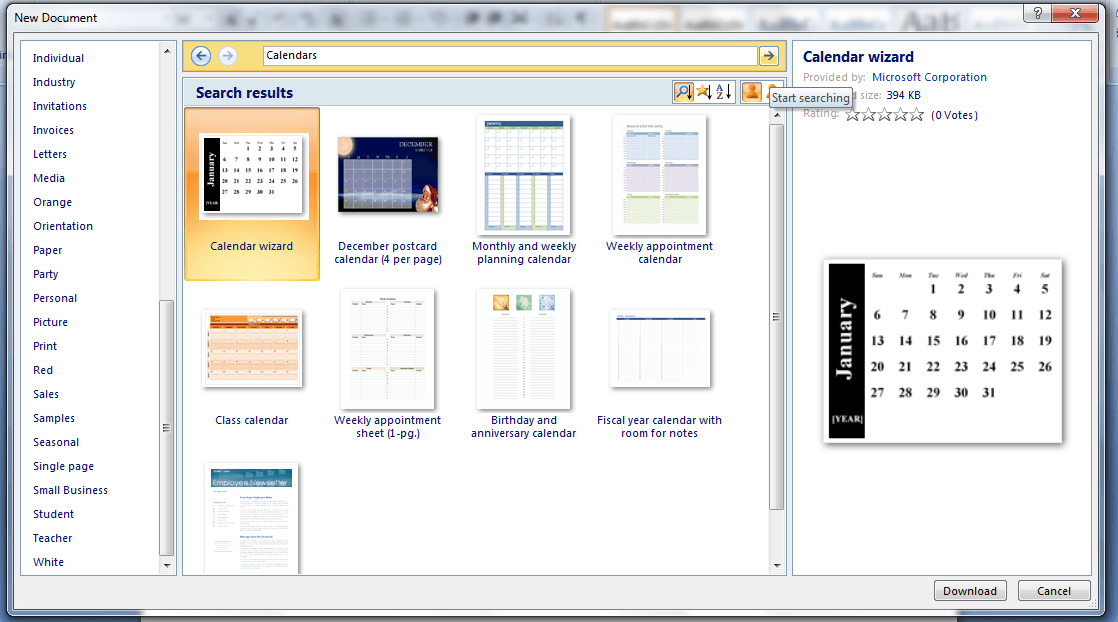Select the Letters category in the sidebar
Image resolution: width=1118 pixels, height=622 pixels.
pyautogui.click(x=50, y=153)
